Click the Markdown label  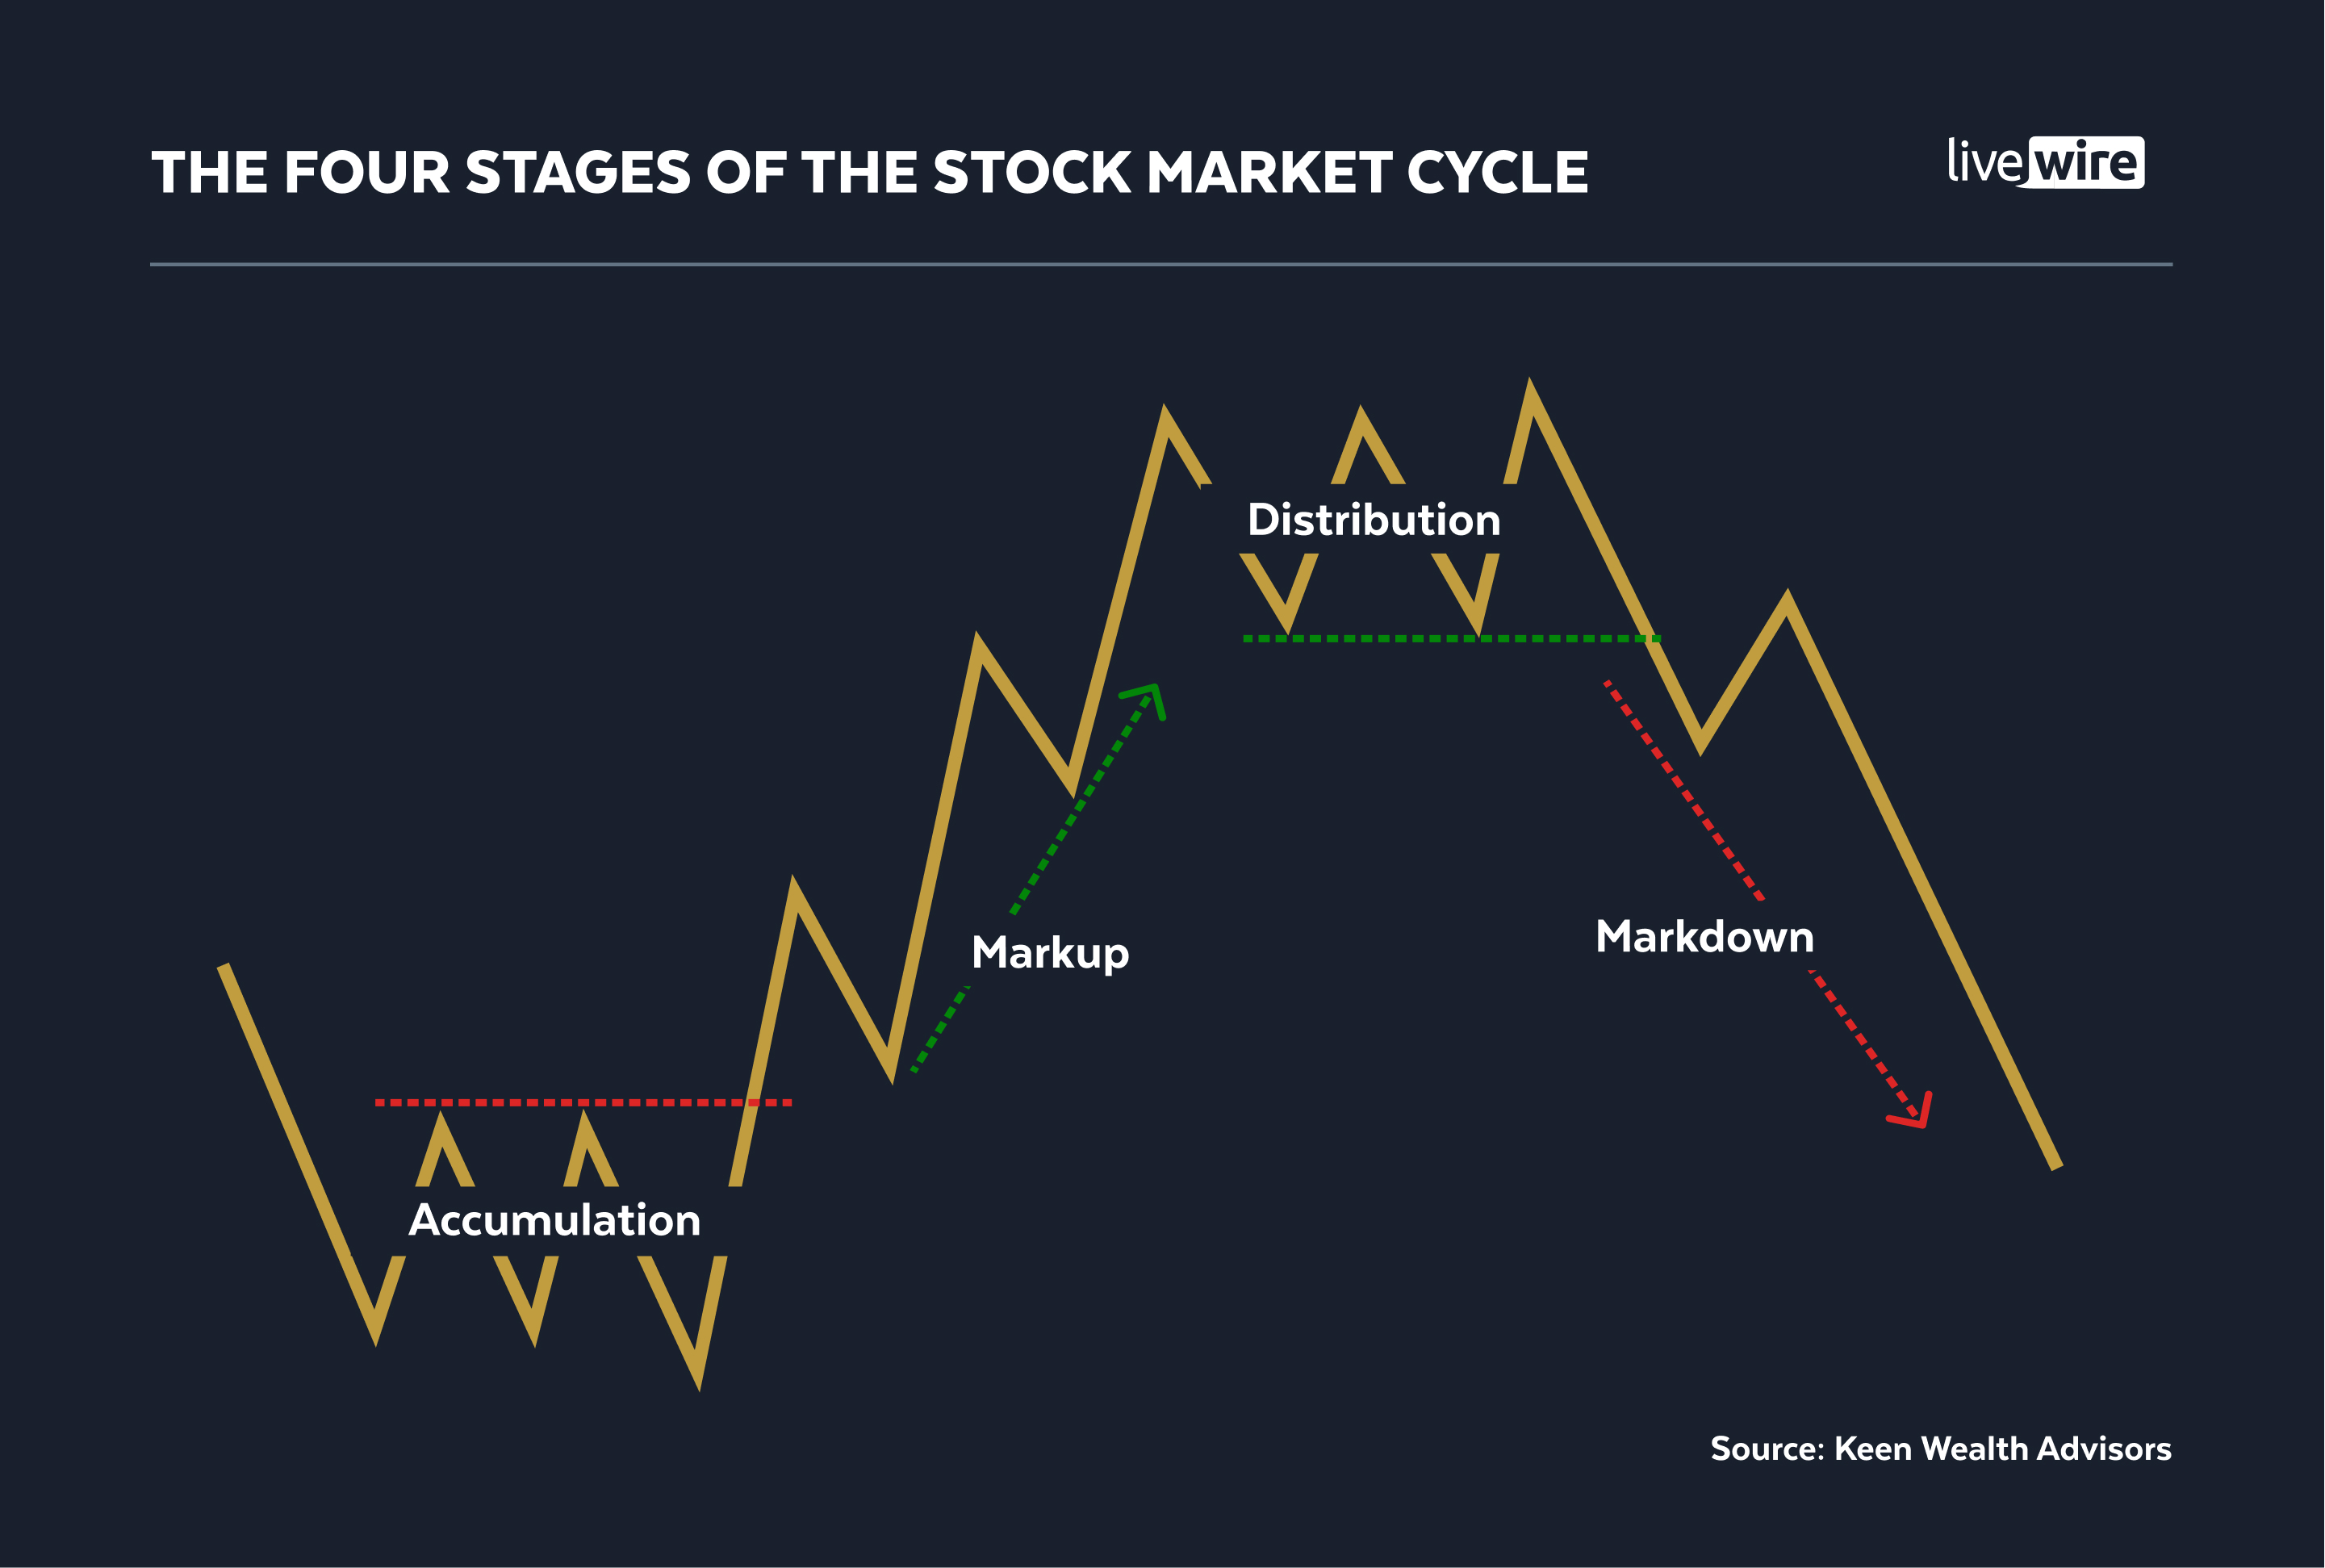(x=1705, y=937)
